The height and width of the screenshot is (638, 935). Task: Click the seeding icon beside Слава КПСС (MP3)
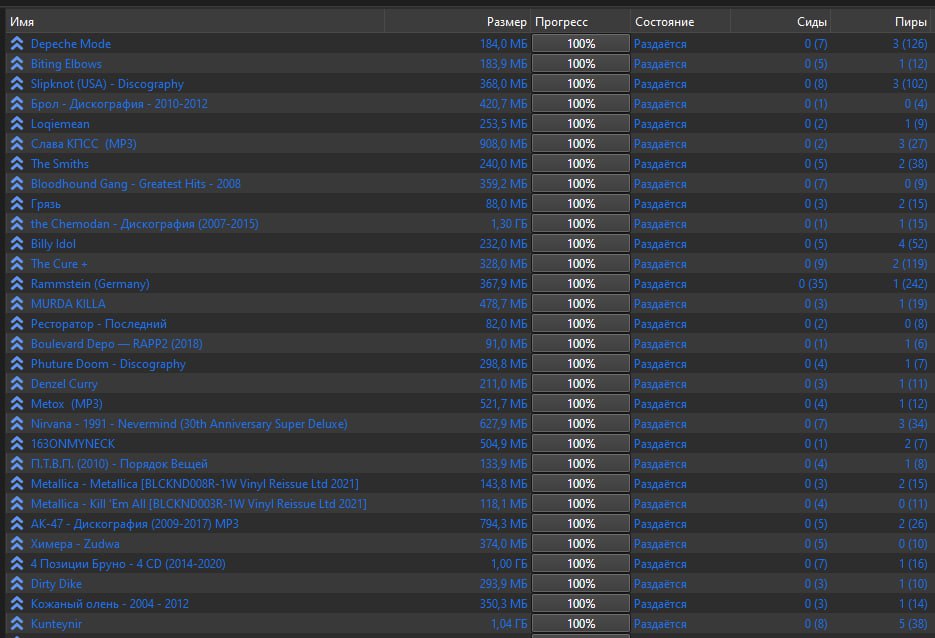[17, 144]
